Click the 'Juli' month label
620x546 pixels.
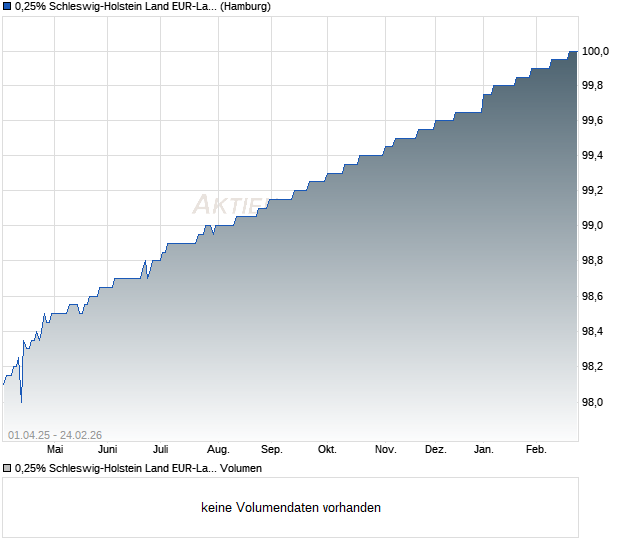pyautogui.click(x=161, y=449)
